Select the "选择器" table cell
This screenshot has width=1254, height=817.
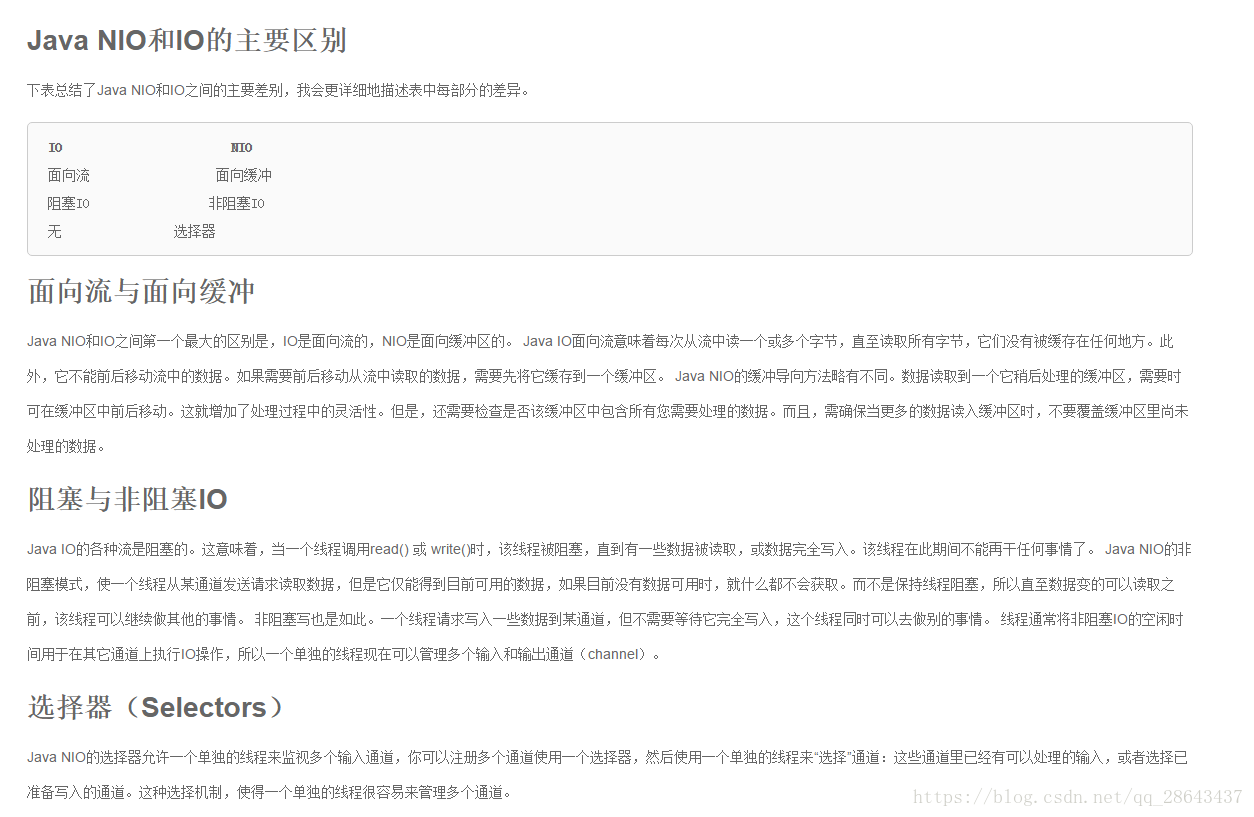[194, 231]
